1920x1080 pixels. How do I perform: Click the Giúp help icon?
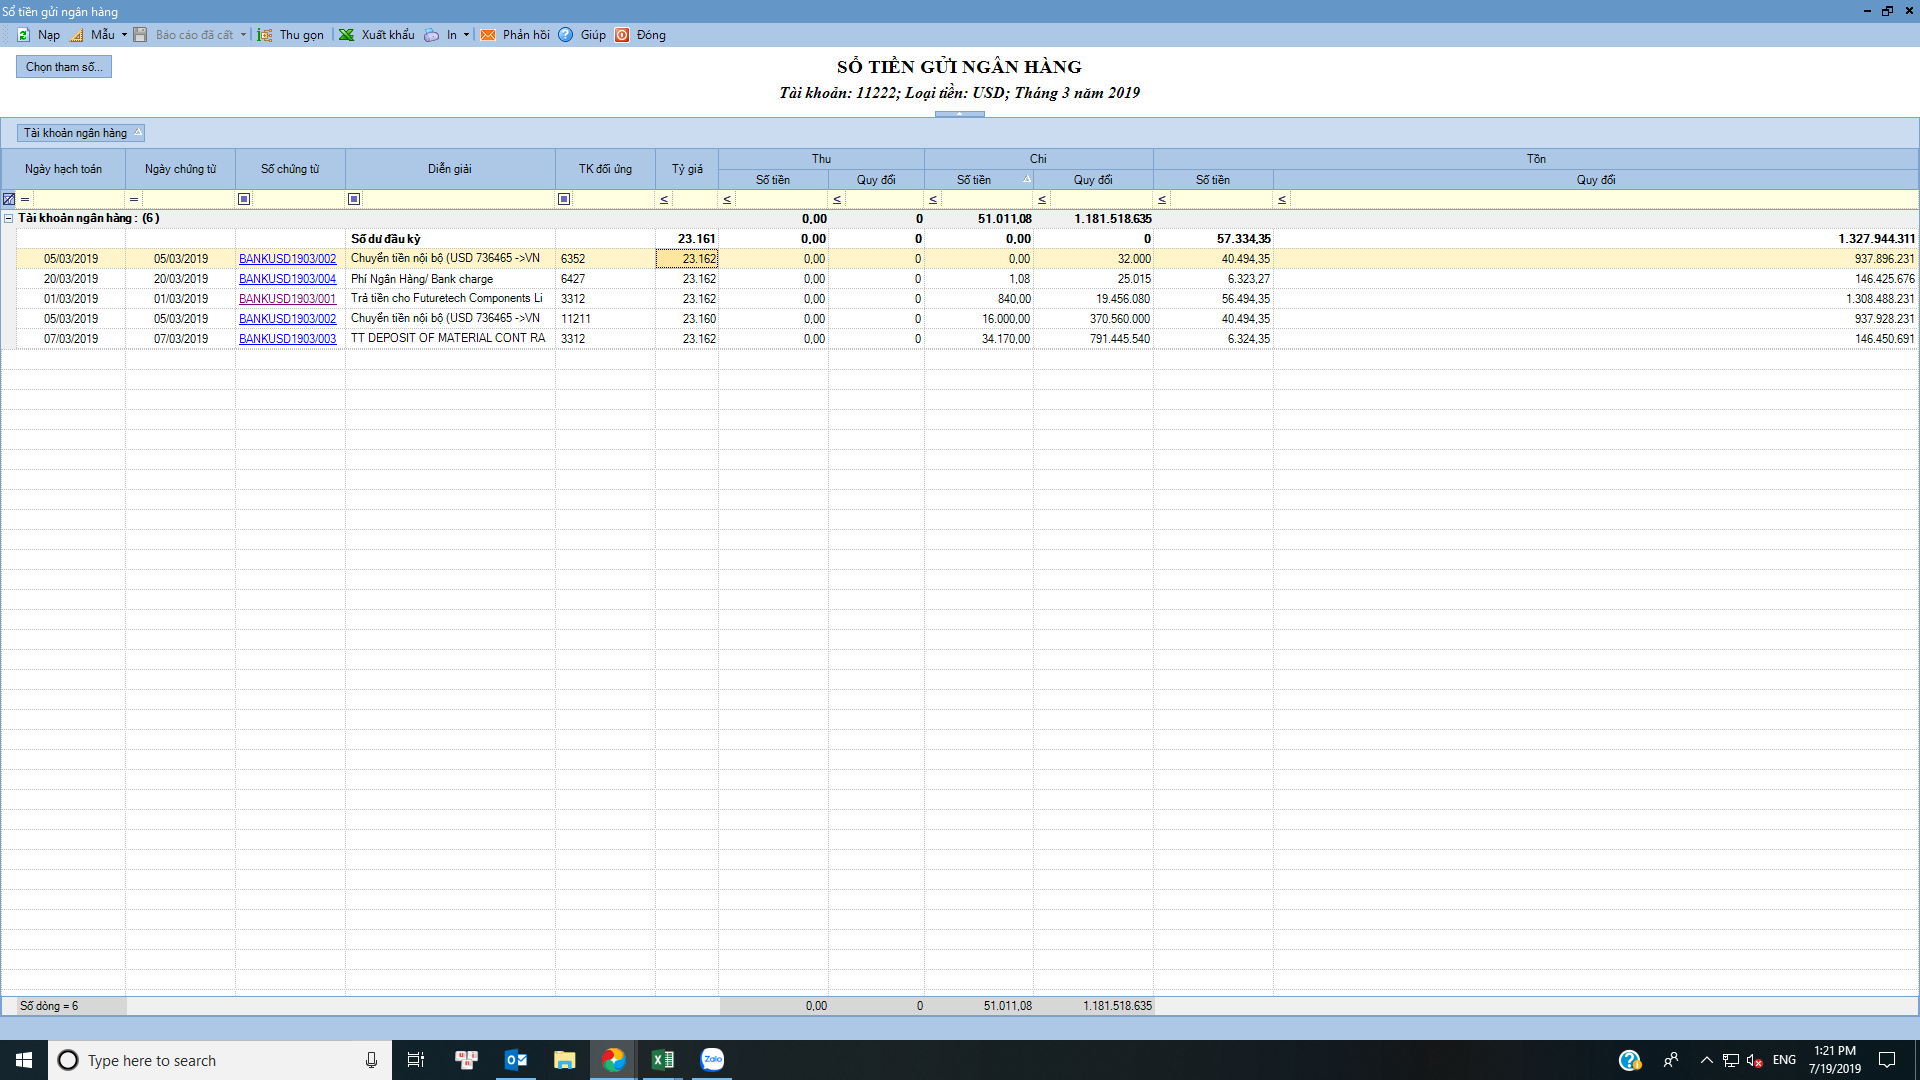pos(566,35)
